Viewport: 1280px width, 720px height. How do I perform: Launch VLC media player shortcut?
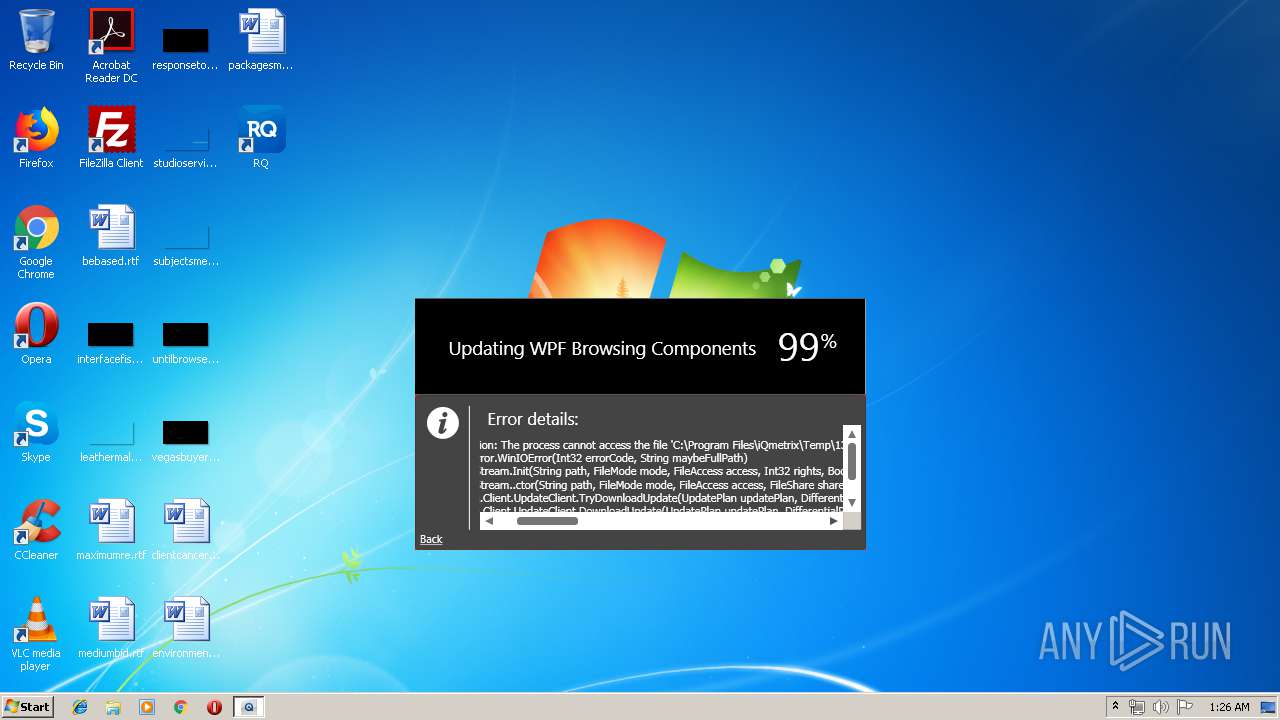click(x=36, y=634)
